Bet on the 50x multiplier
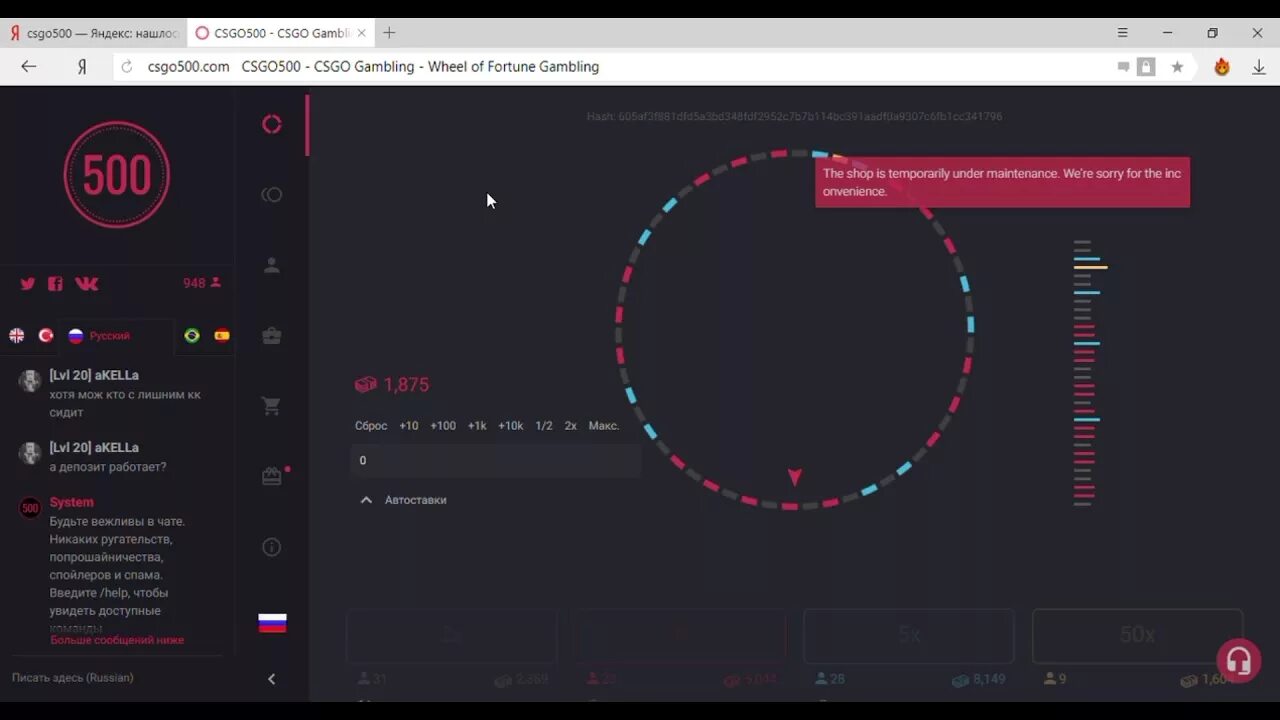The height and width of the screenshot is (720, 1280). [1137, 636]
